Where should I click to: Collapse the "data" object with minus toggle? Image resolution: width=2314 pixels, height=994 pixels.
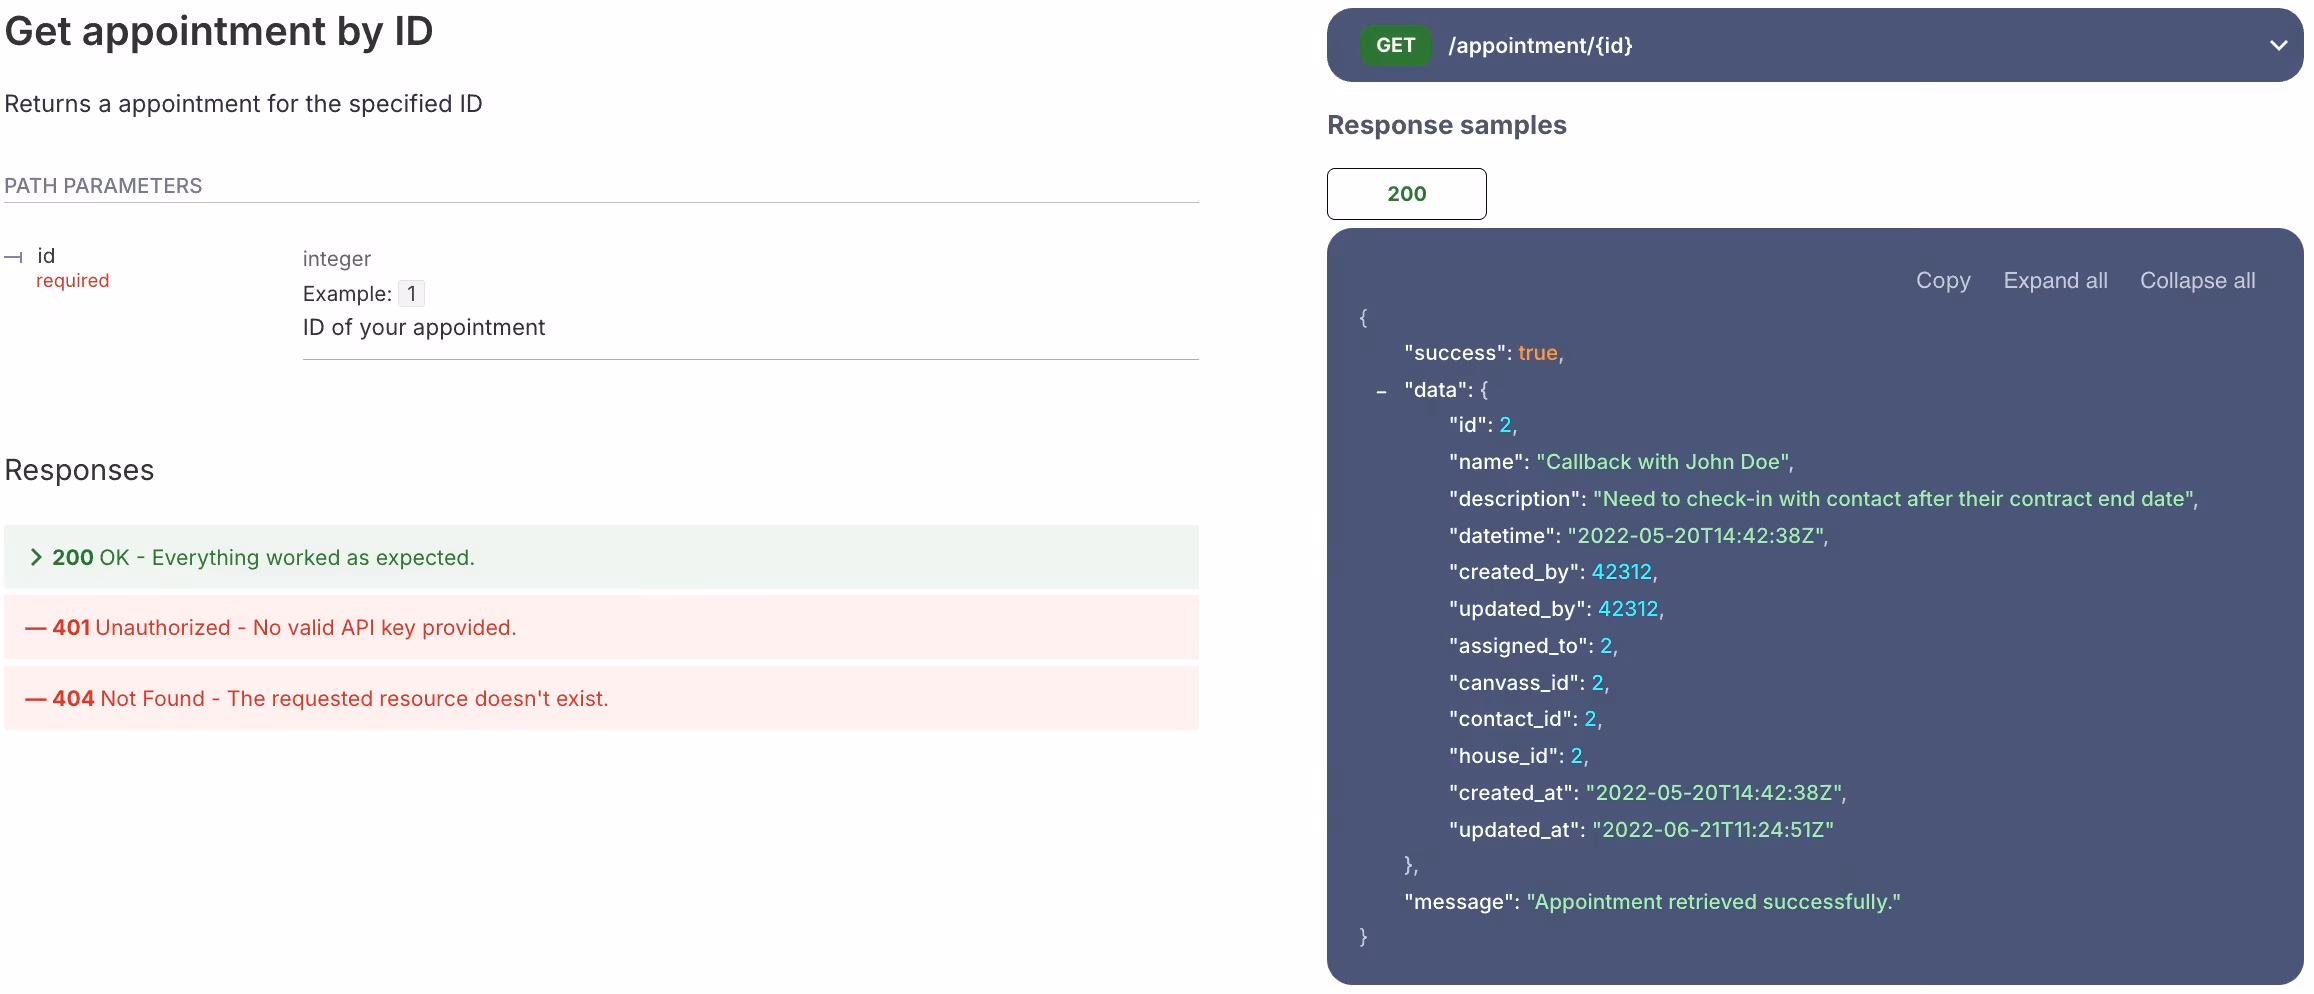pyautogui.click(x=1382, y=391)
